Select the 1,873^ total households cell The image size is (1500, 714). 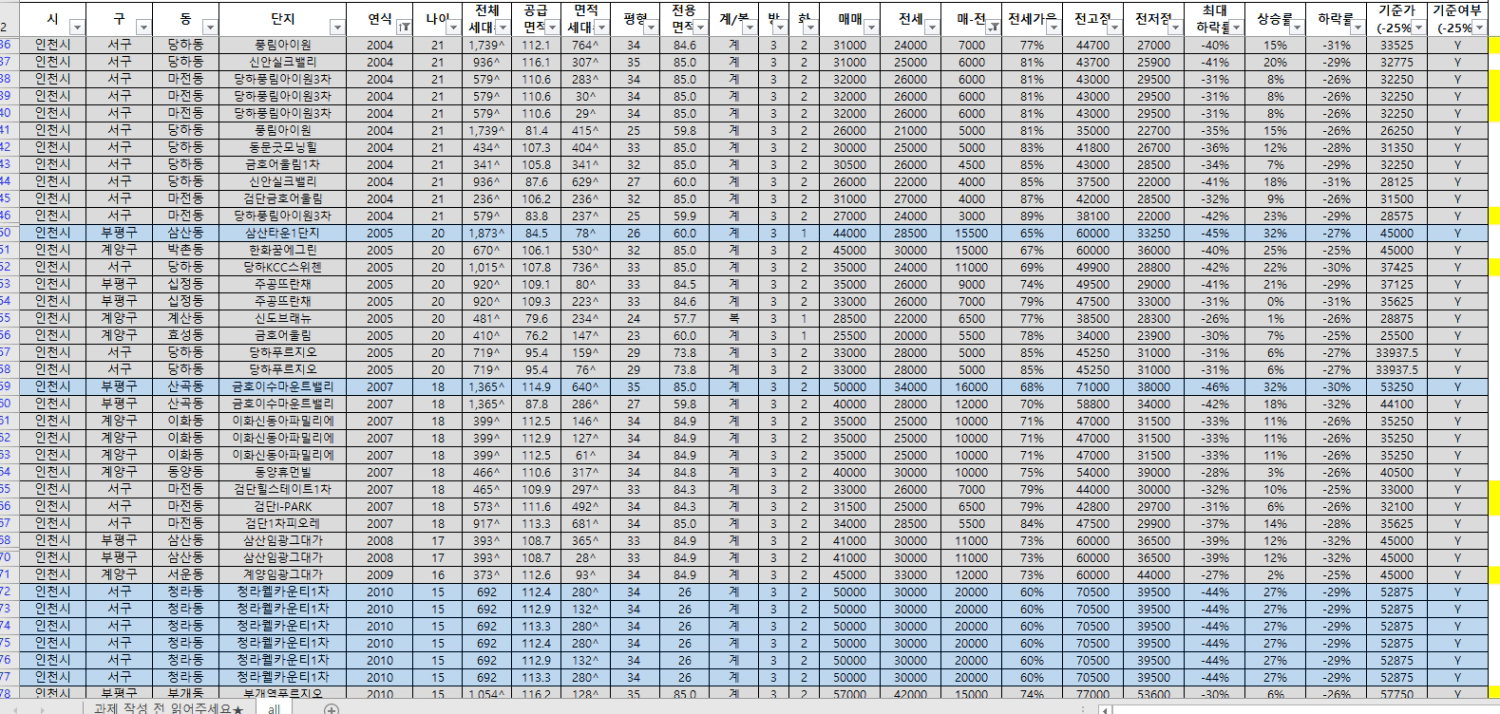tap(487, 233)
